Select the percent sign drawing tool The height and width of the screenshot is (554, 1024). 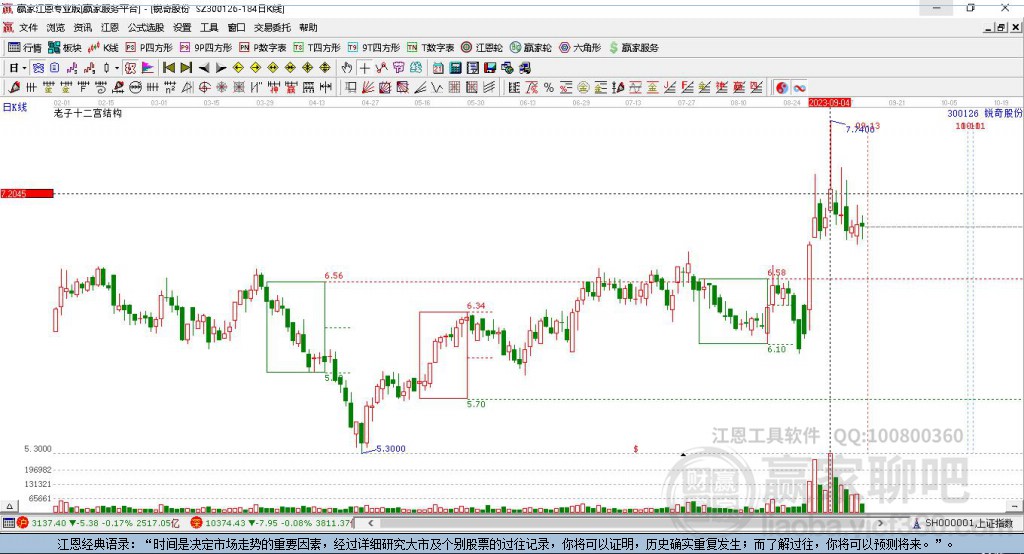[x=549, y=88]
